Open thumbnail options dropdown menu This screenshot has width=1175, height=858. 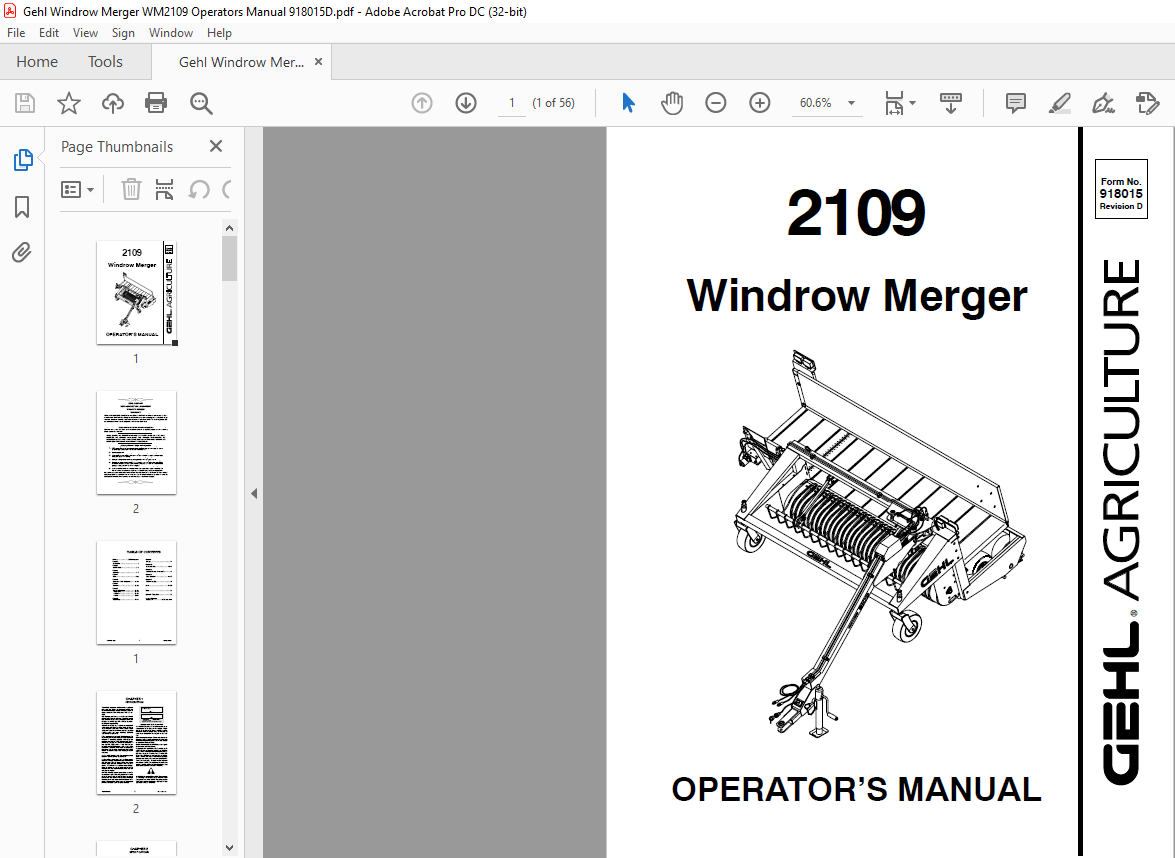77,190
